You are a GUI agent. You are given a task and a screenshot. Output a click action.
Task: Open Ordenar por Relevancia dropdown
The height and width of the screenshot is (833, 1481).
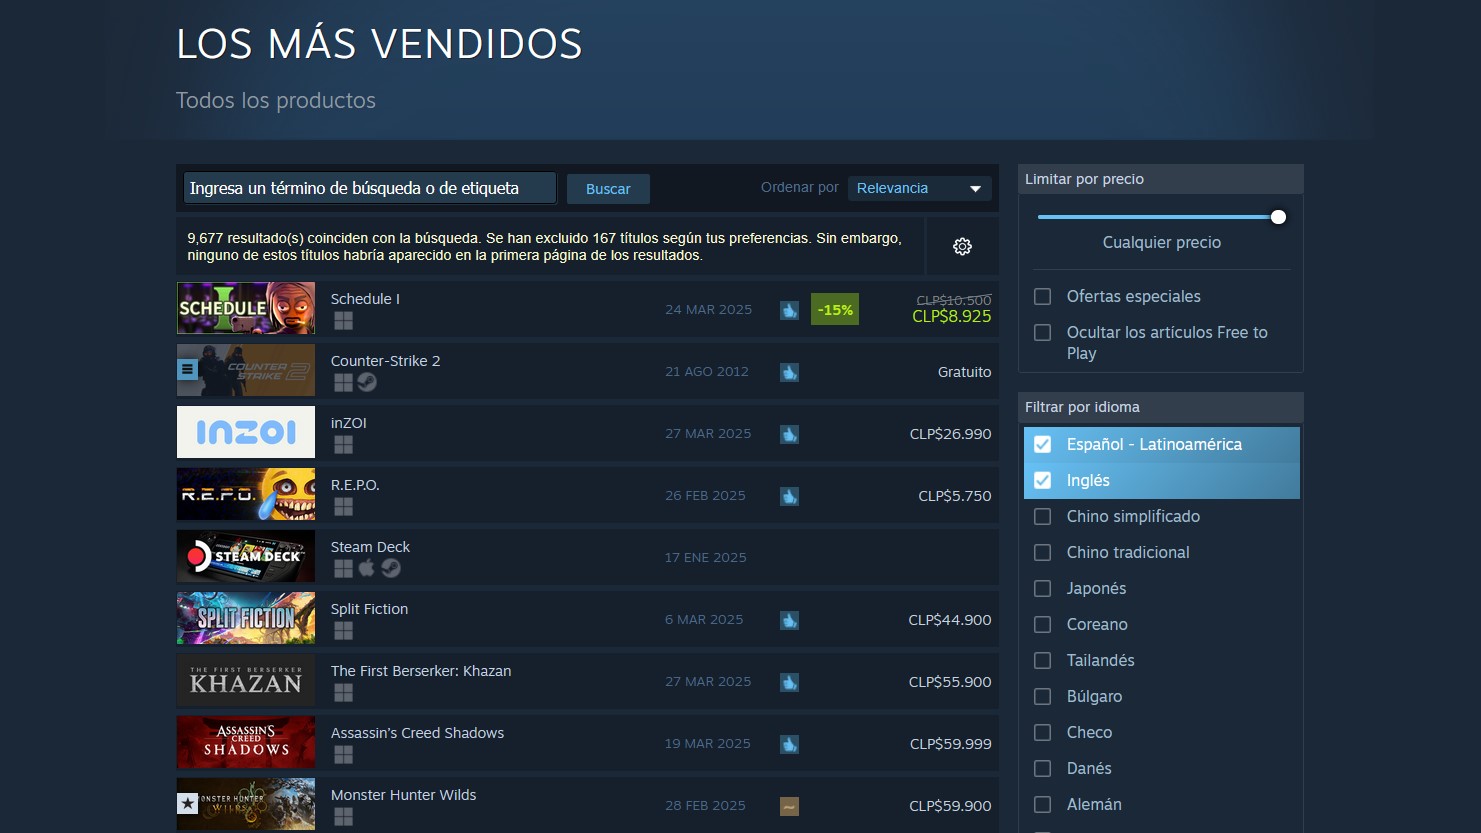click(919, 188)
